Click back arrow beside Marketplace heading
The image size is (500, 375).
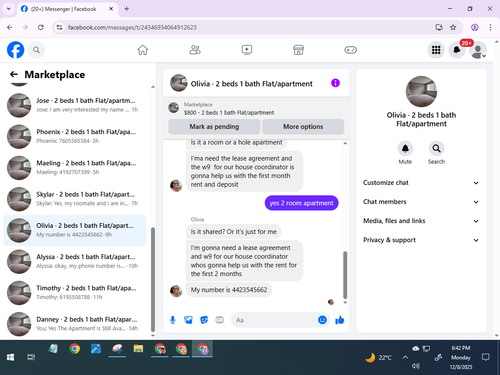[x=14, y=74]
